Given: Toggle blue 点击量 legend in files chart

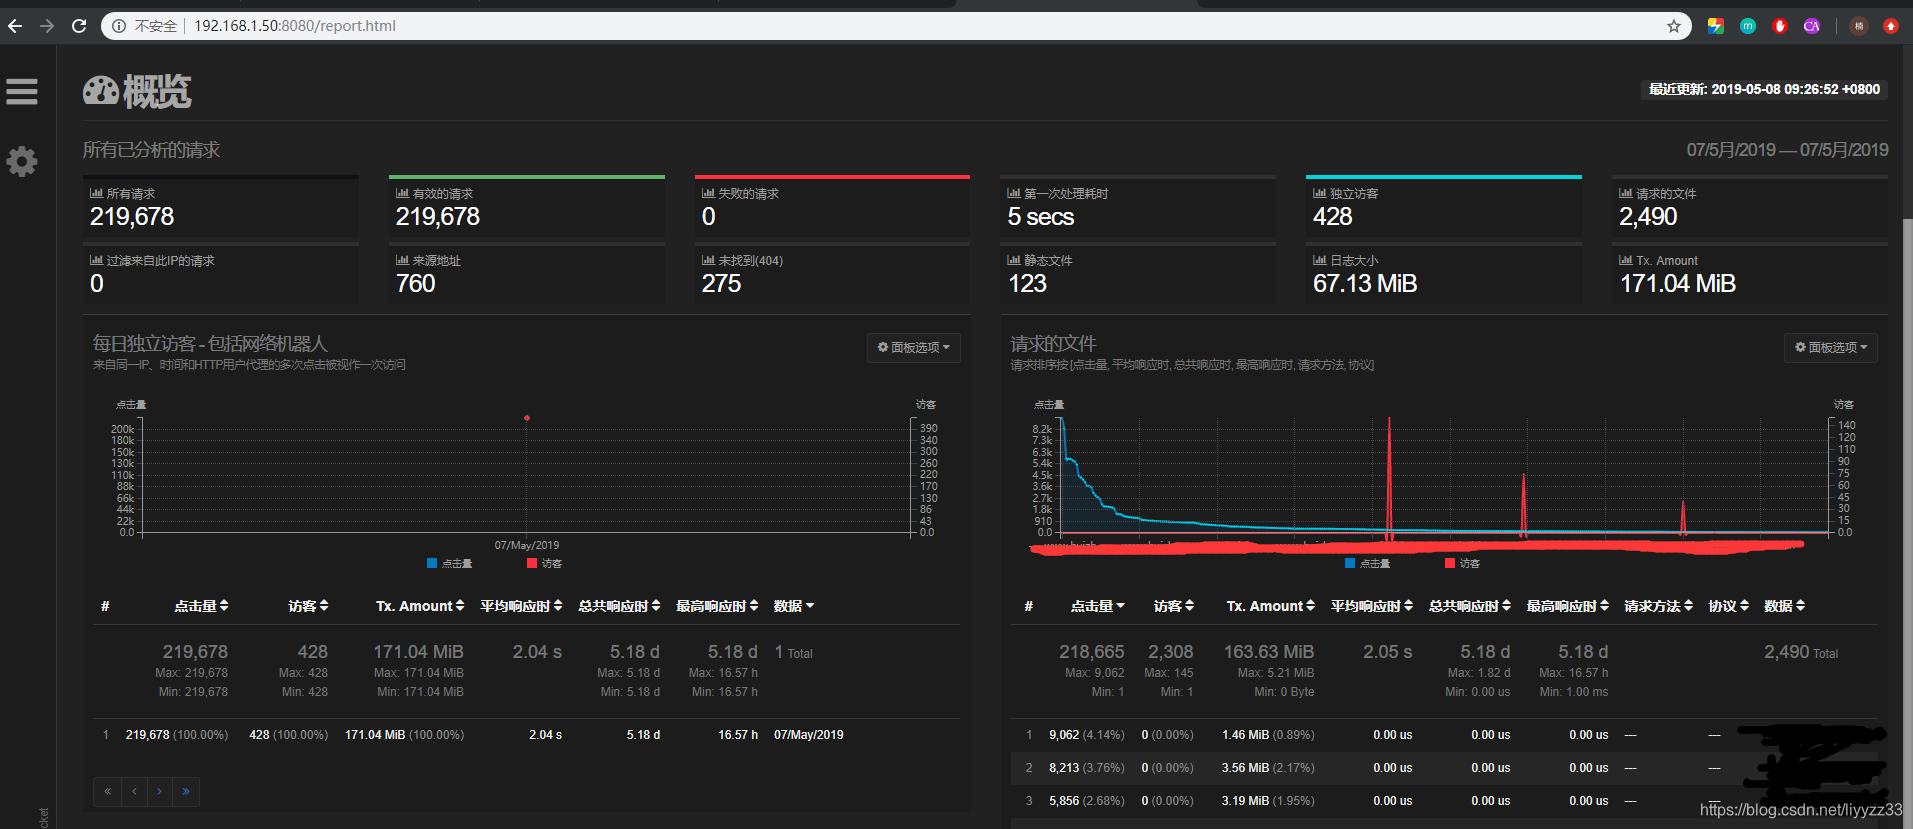Looking at the screenshot, I should pyautogui.click(x=1368, y=564).
